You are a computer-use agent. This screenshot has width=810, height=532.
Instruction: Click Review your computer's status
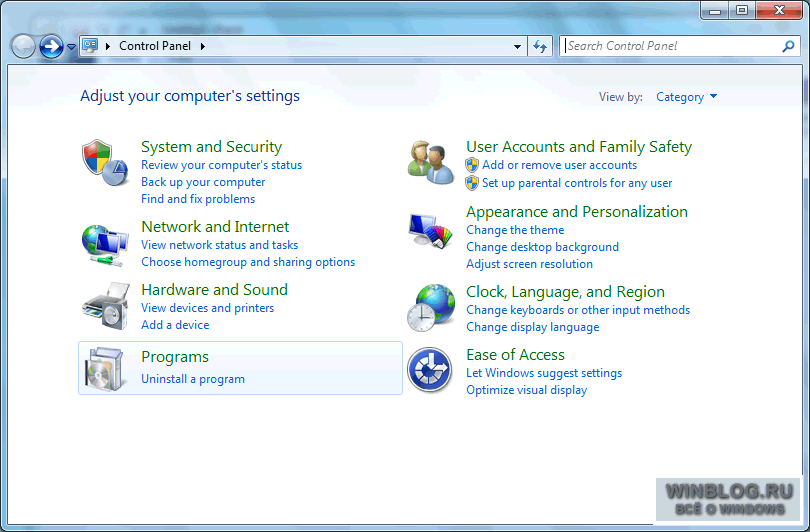[221, 165]
